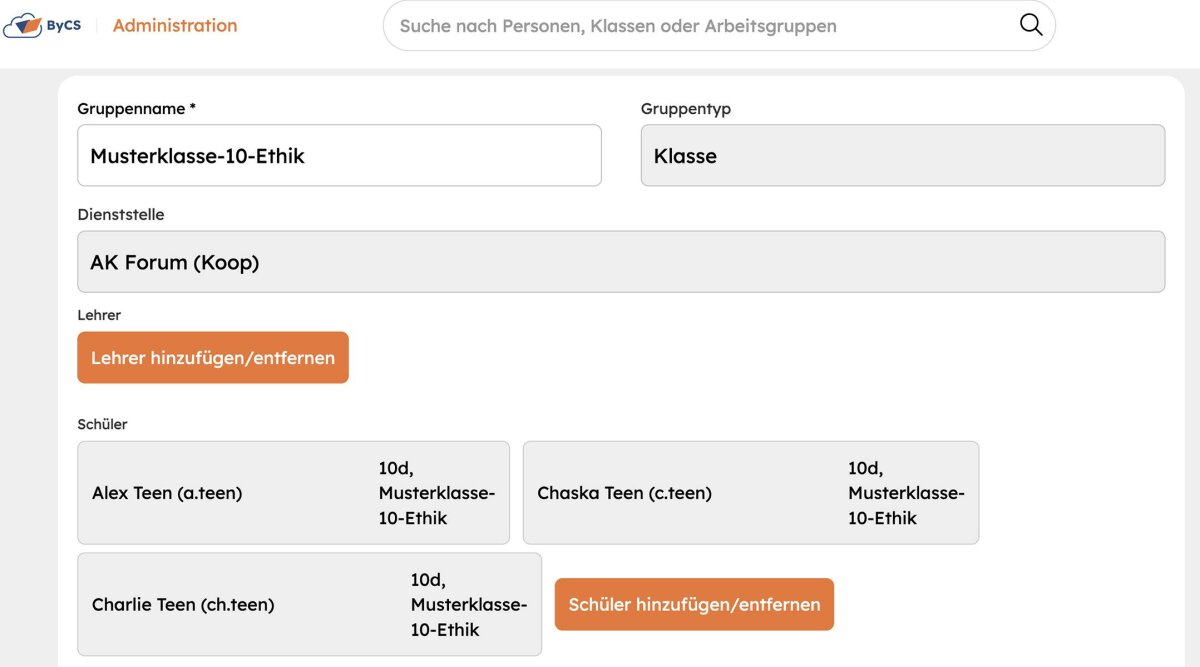The image size is (1200, 667).
Task: Click the Schüler hinzufügen/entfernen button
Action: (694, 604)
